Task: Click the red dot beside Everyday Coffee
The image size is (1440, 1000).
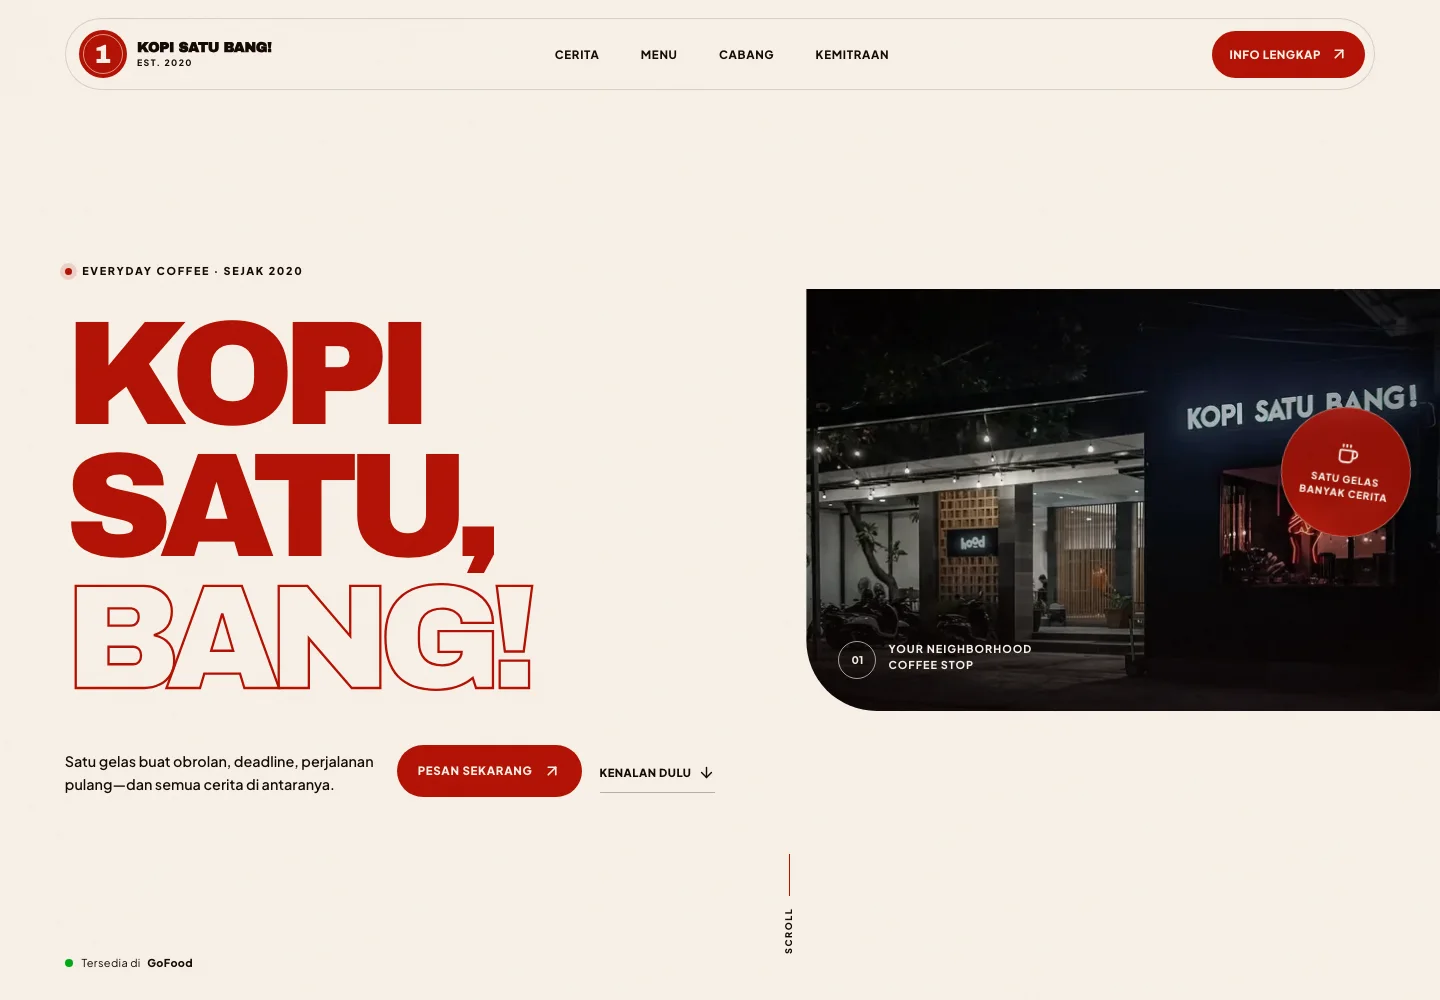Action: (x=68, y=271)
